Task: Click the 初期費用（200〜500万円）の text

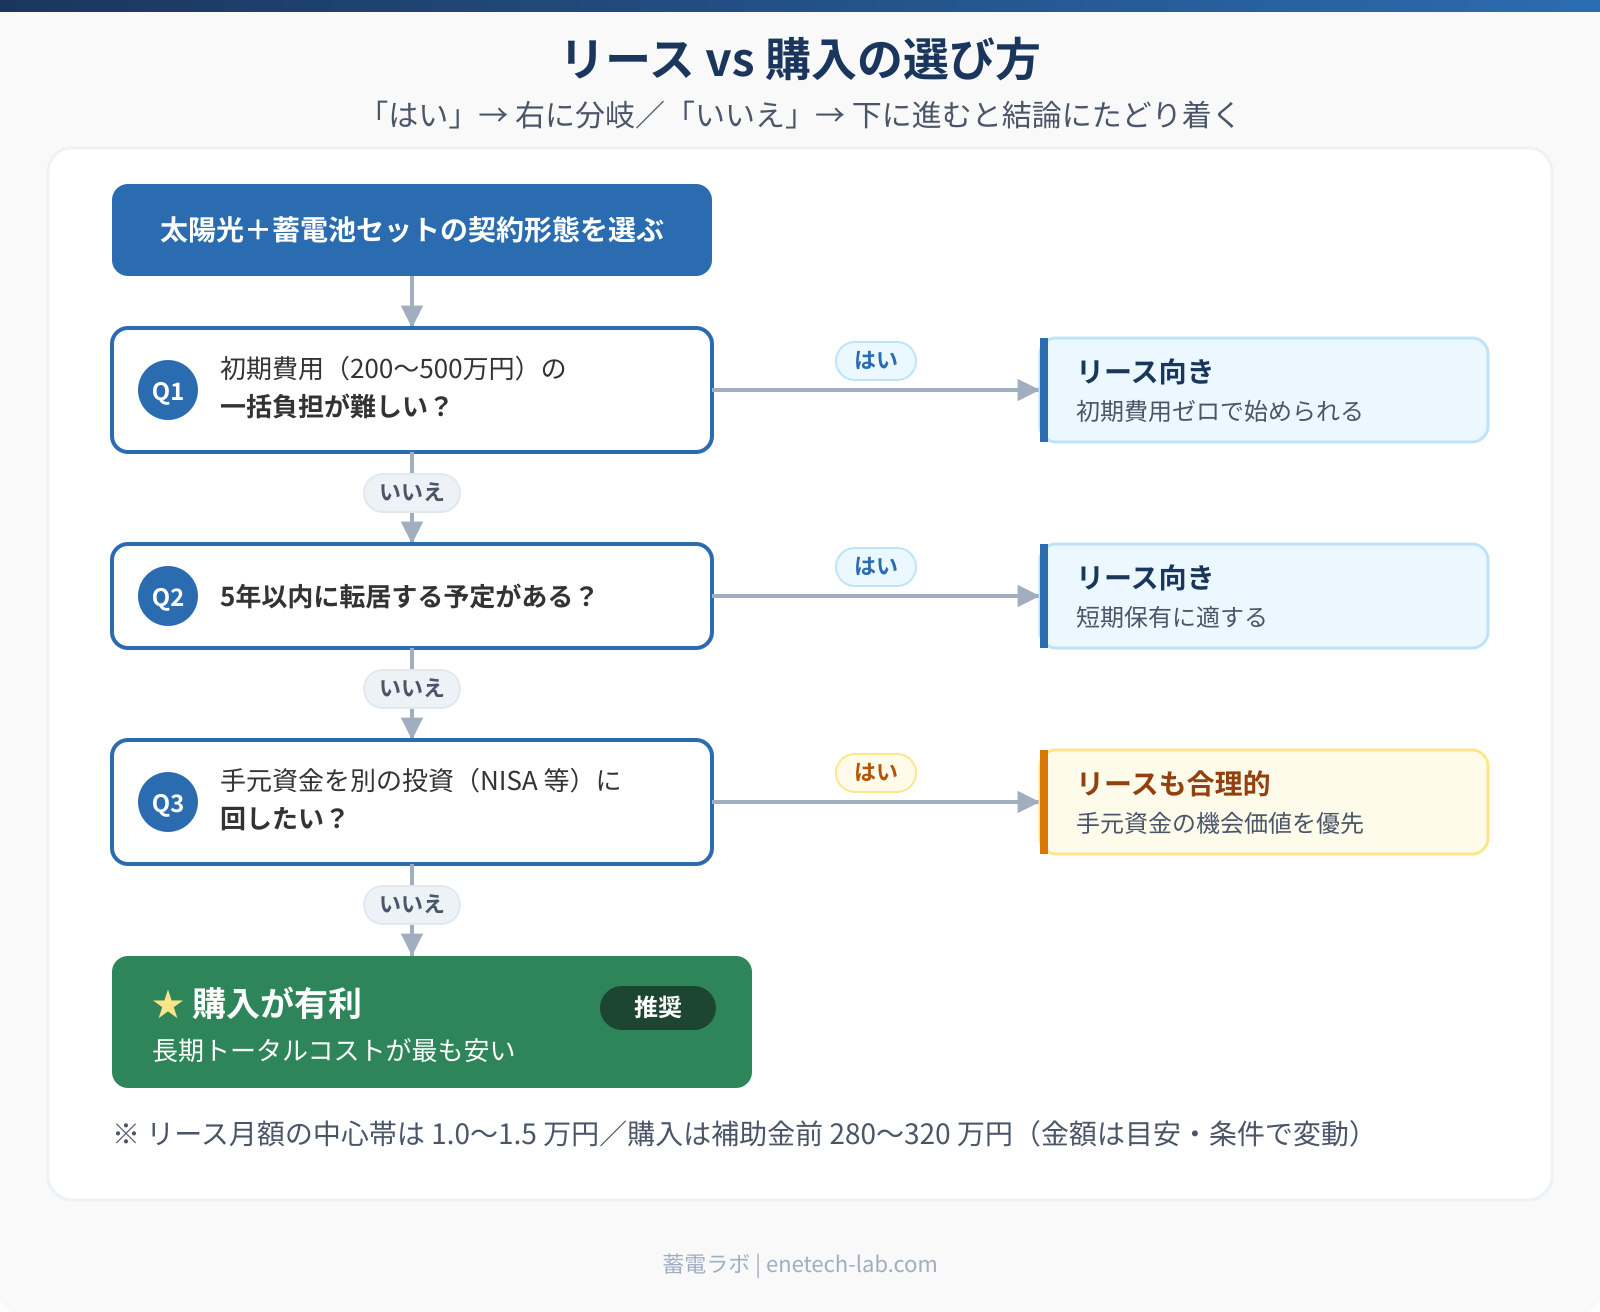Action: coord(393,369)
